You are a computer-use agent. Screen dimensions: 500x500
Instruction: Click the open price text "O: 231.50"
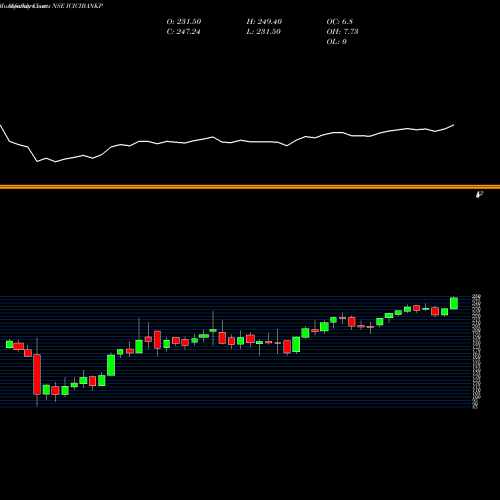click(184, 22)
